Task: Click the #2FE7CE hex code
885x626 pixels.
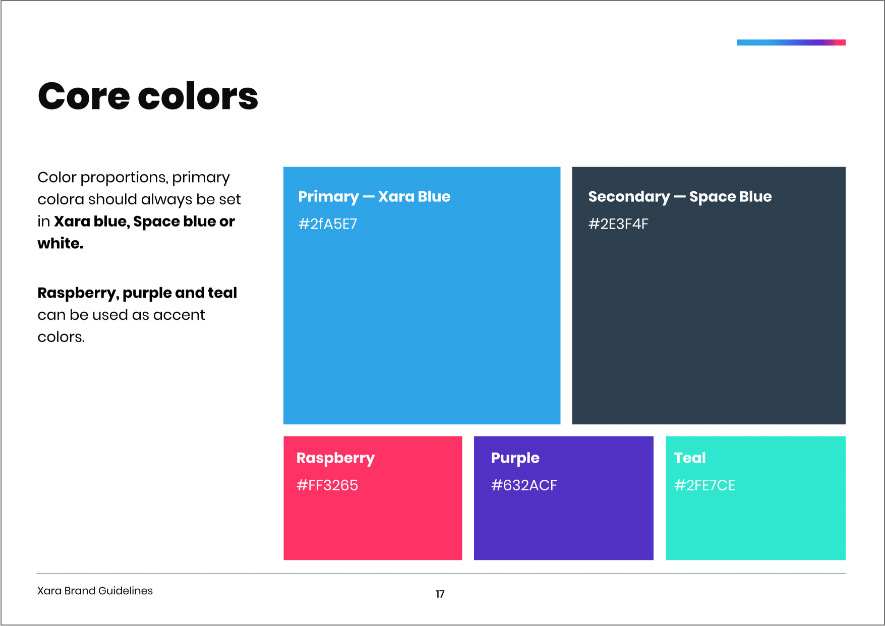Action: (705, 486)
